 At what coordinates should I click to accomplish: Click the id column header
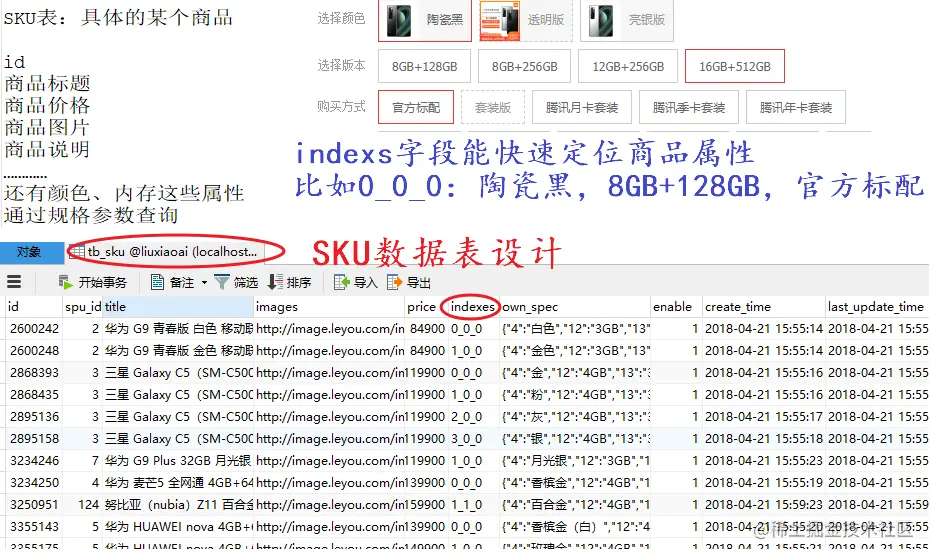[34, 307]
